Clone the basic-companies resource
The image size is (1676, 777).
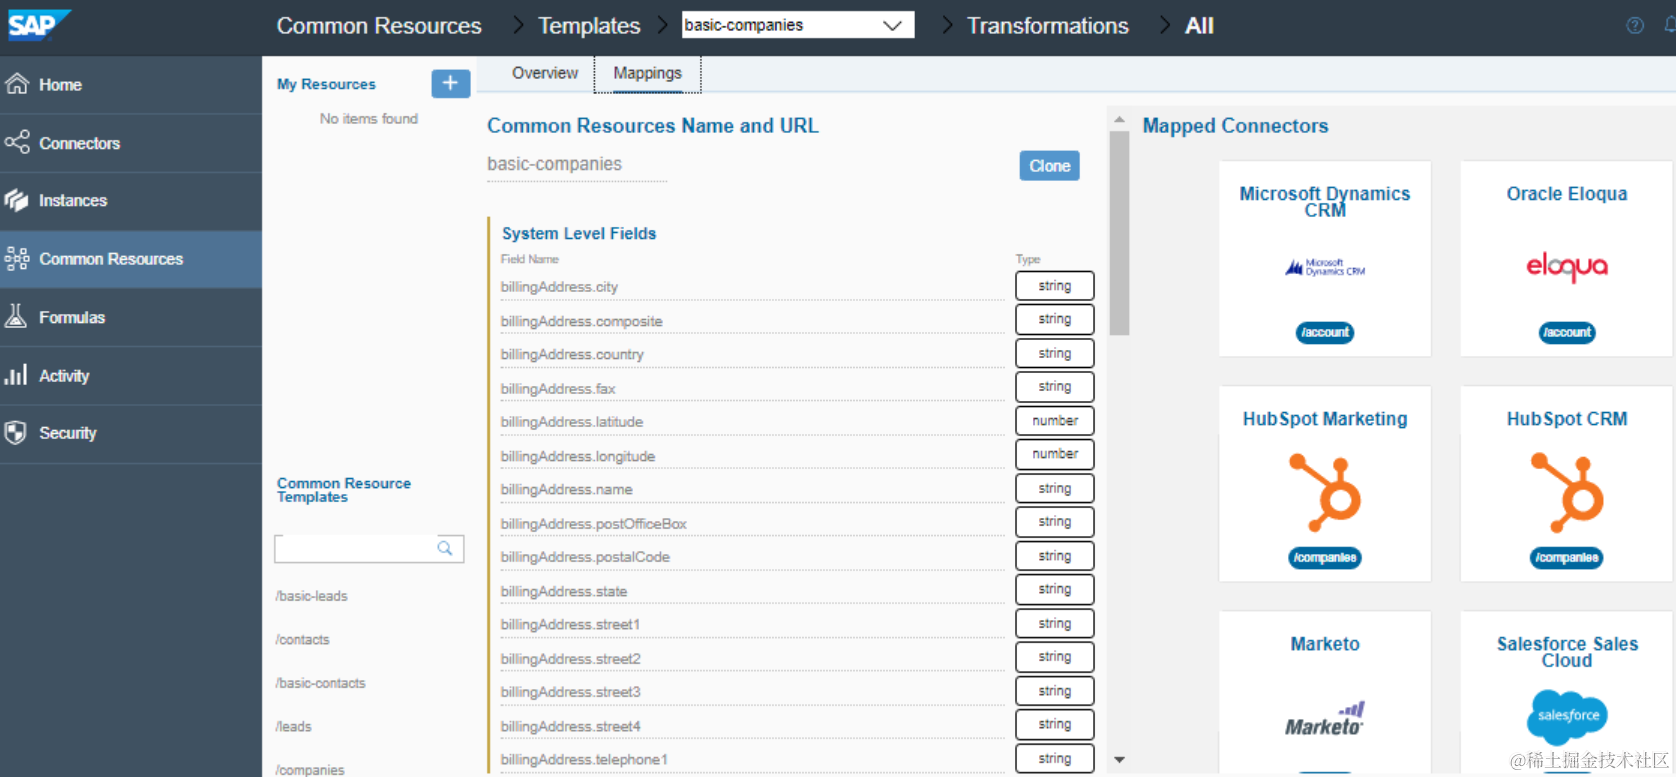1049,166
